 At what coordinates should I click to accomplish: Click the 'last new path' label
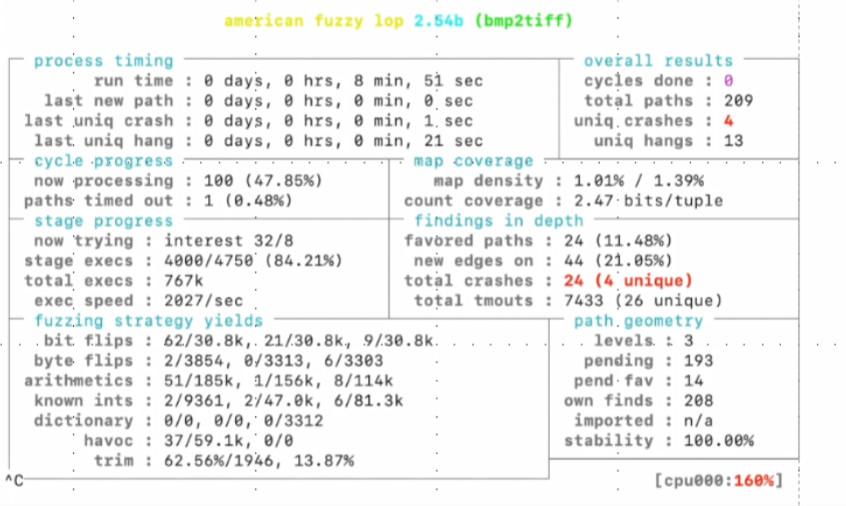[x=108, y=101]
